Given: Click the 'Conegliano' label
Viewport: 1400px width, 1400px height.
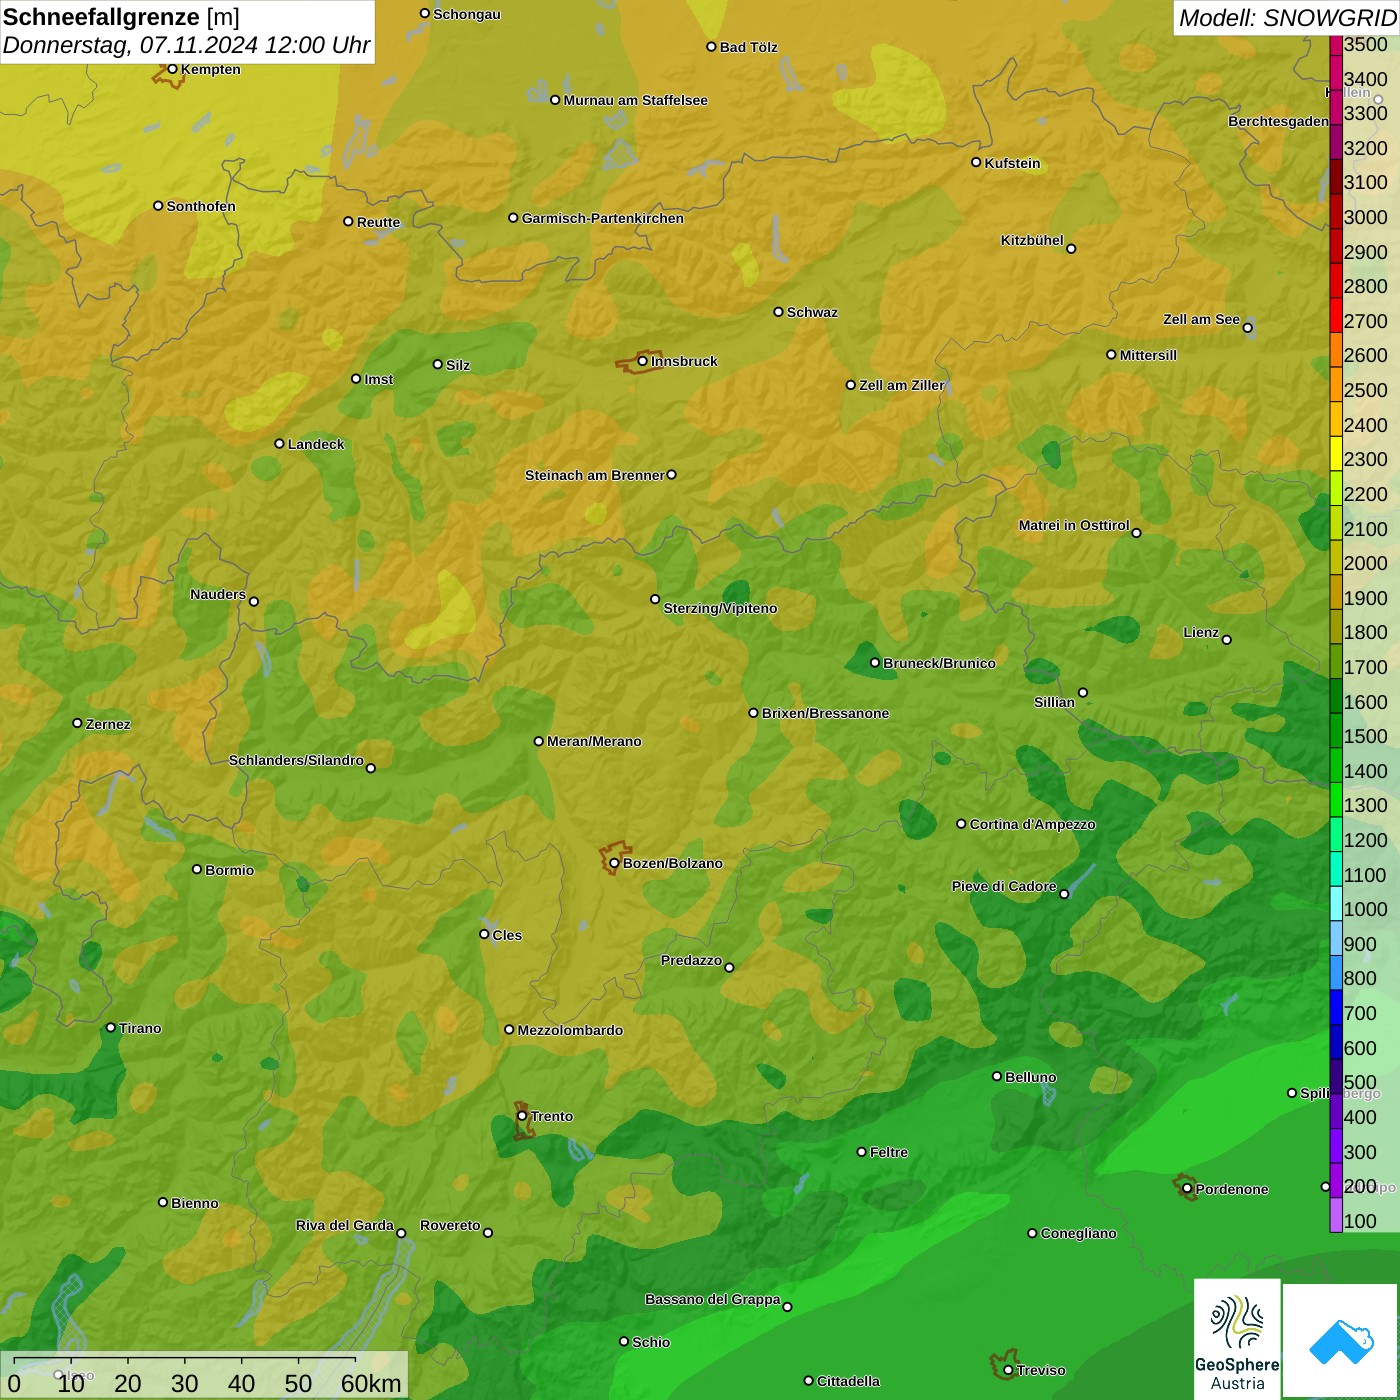Looking at the screenshot, I should [1078, 1233].
